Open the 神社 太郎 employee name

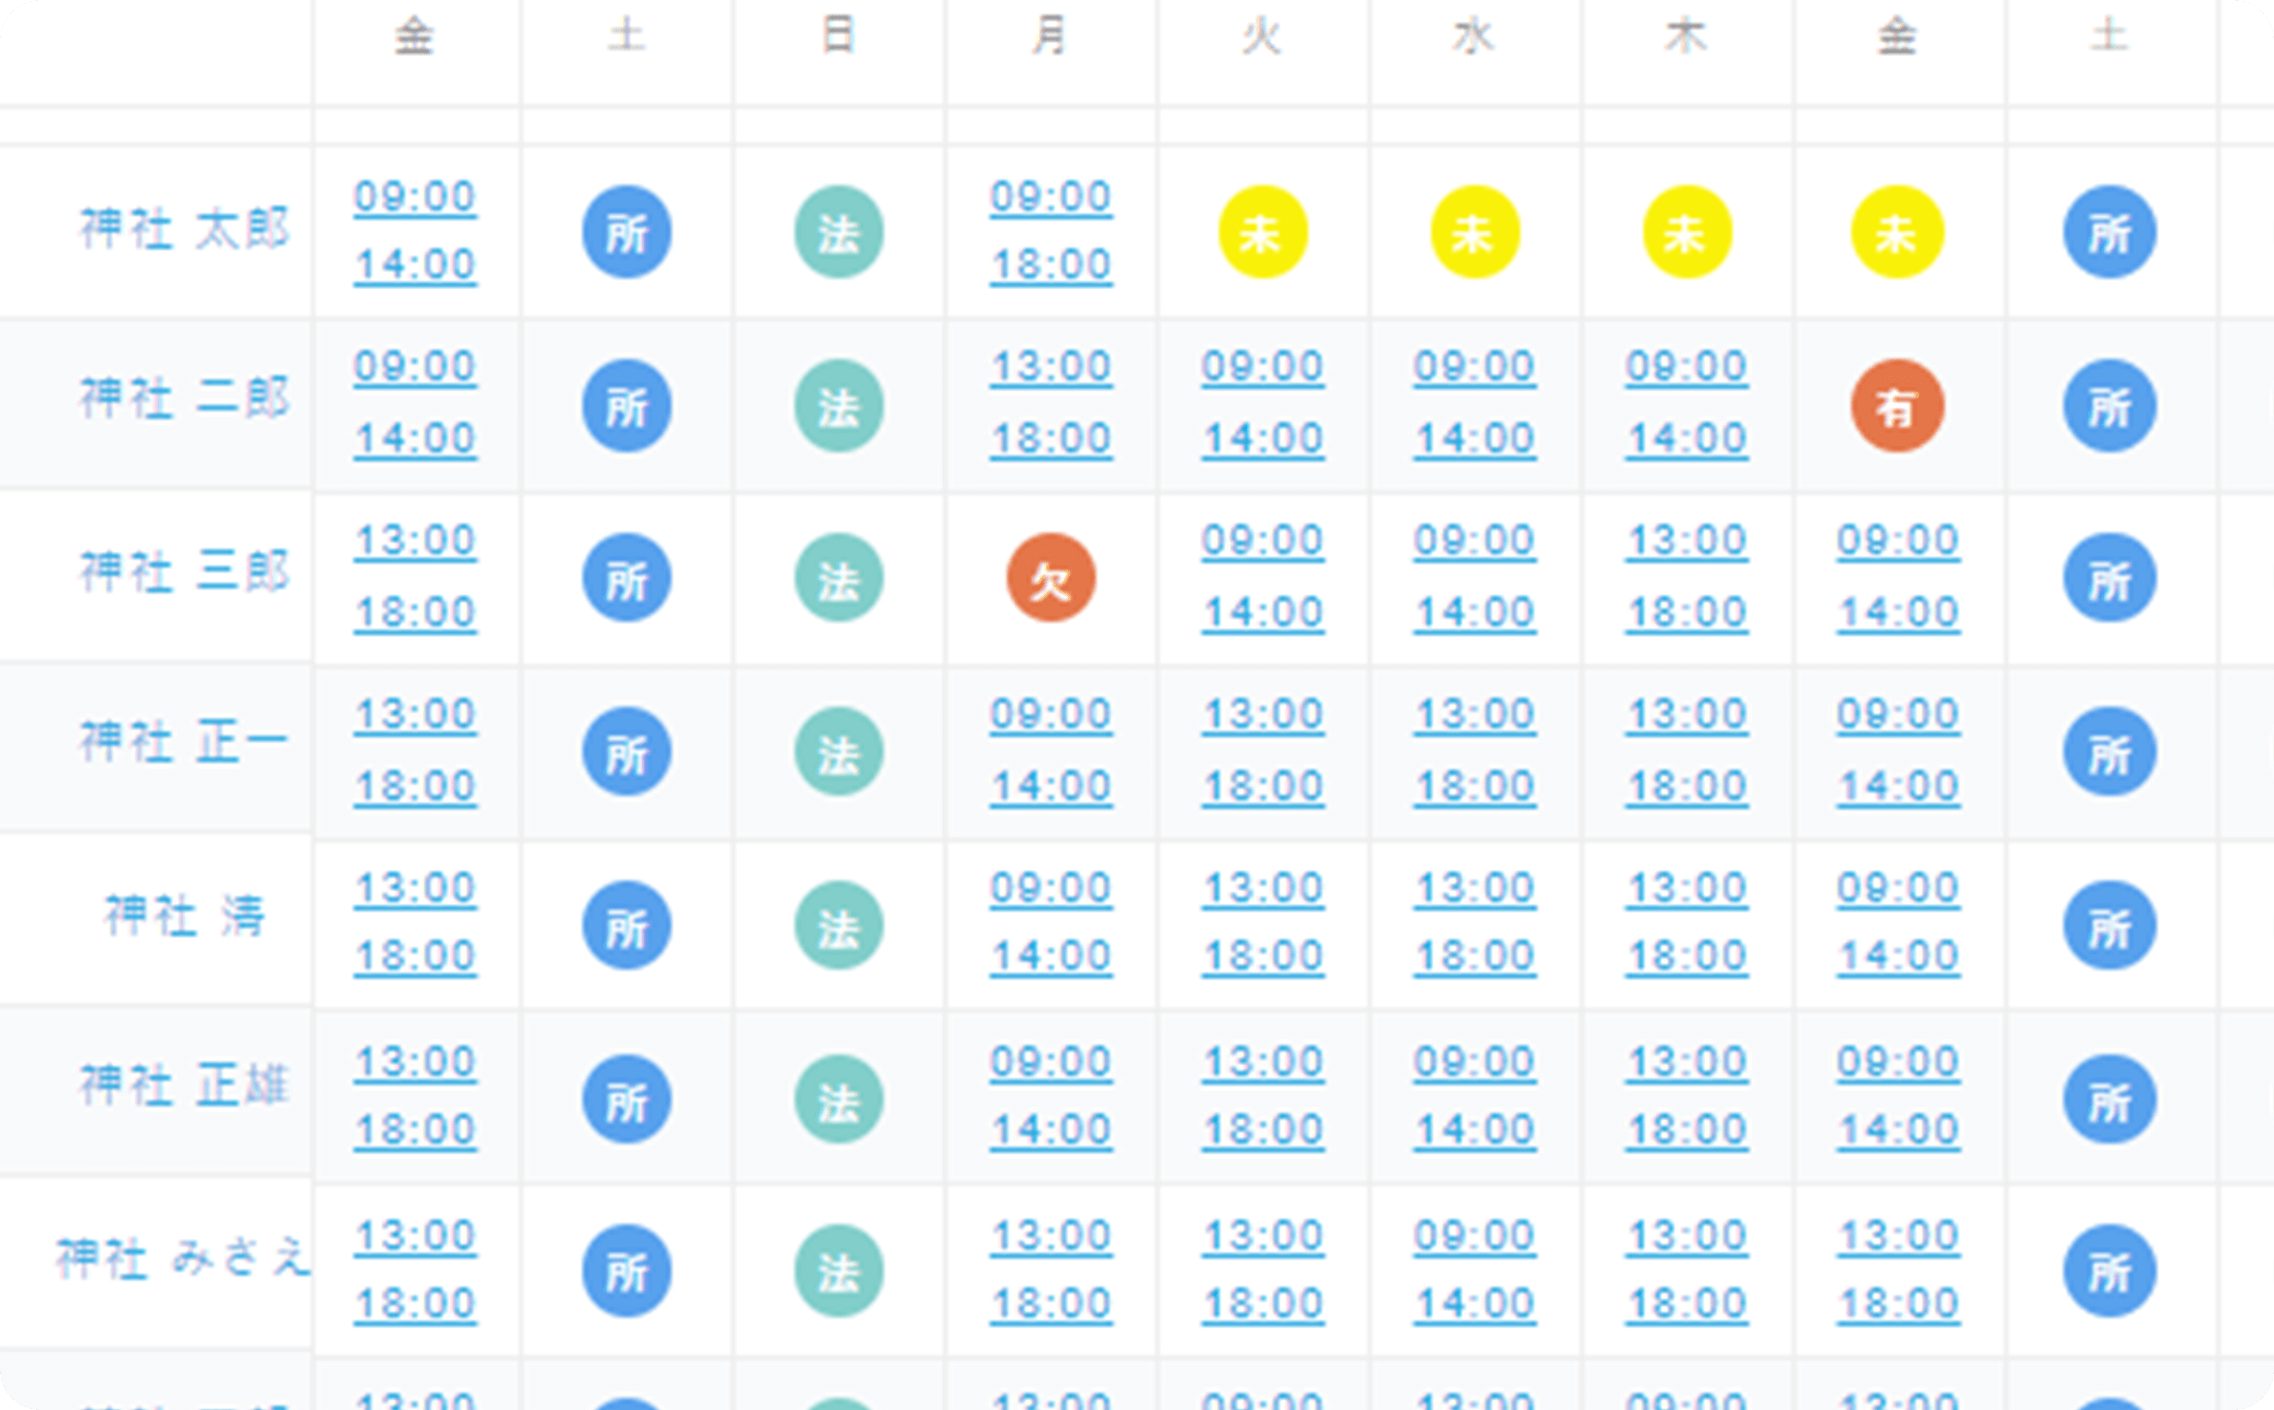click(185, 230)
